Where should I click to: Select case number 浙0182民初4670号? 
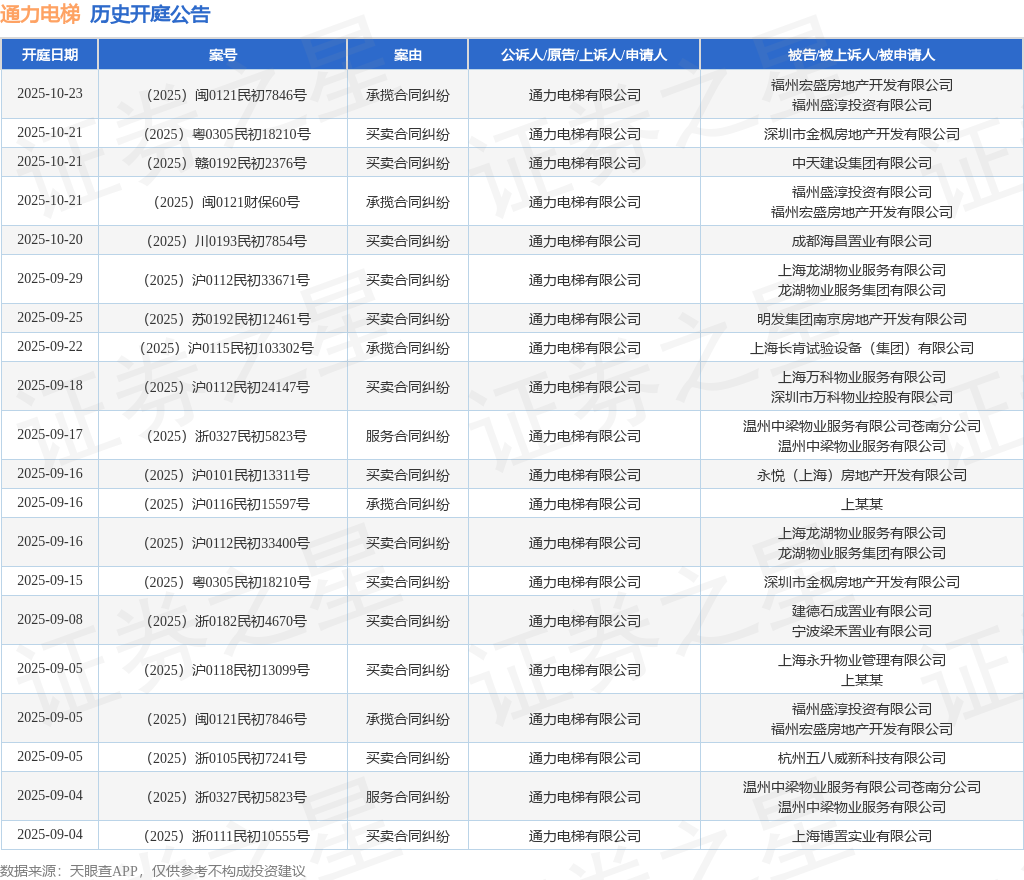(x=227, y=621)
